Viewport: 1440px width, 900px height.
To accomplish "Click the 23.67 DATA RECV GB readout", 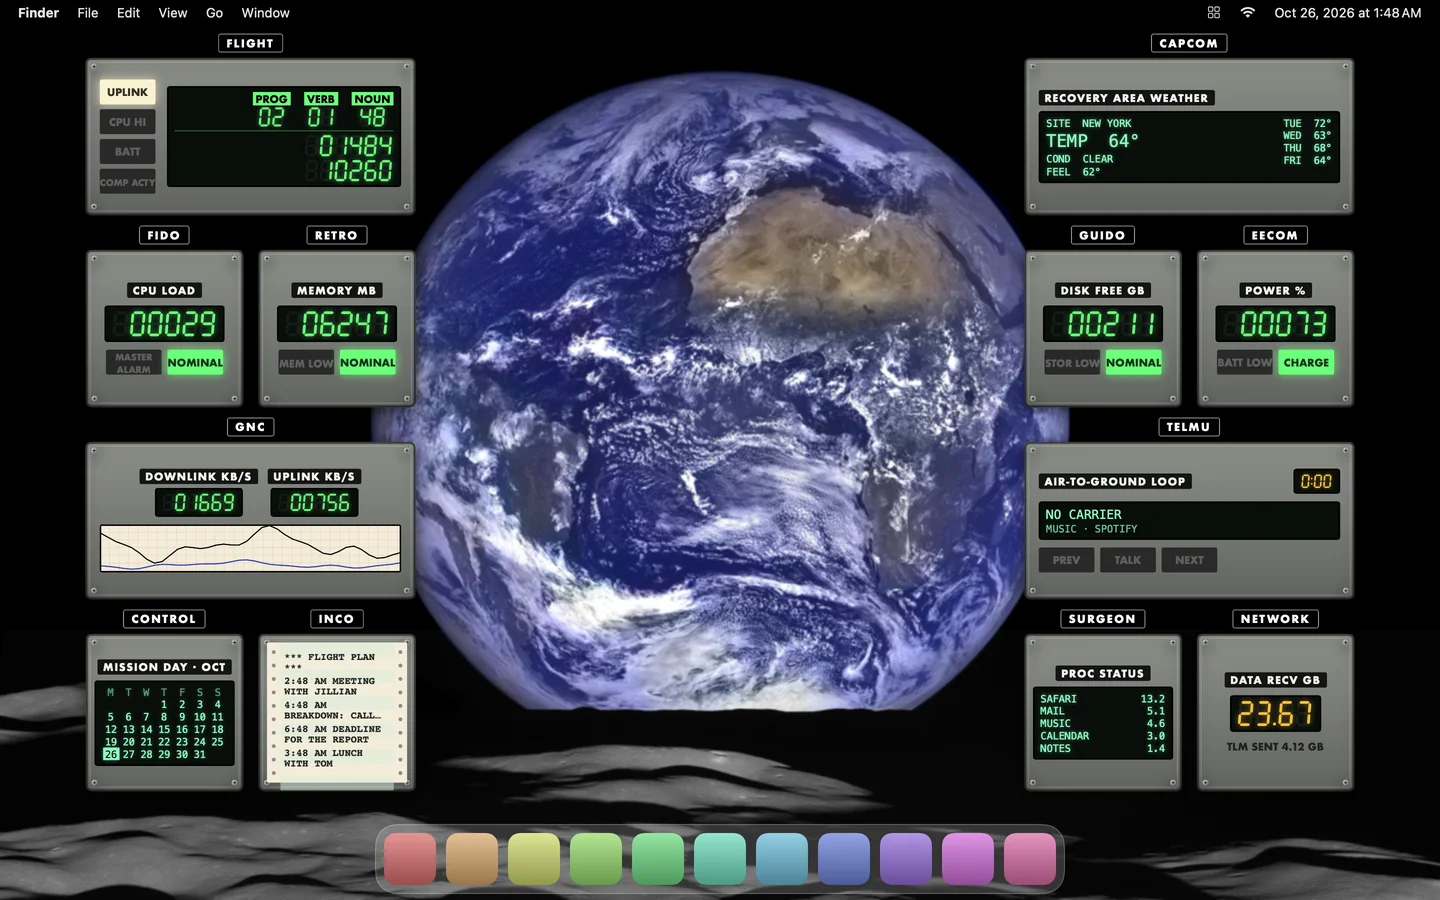I will tap(1275, 713).
